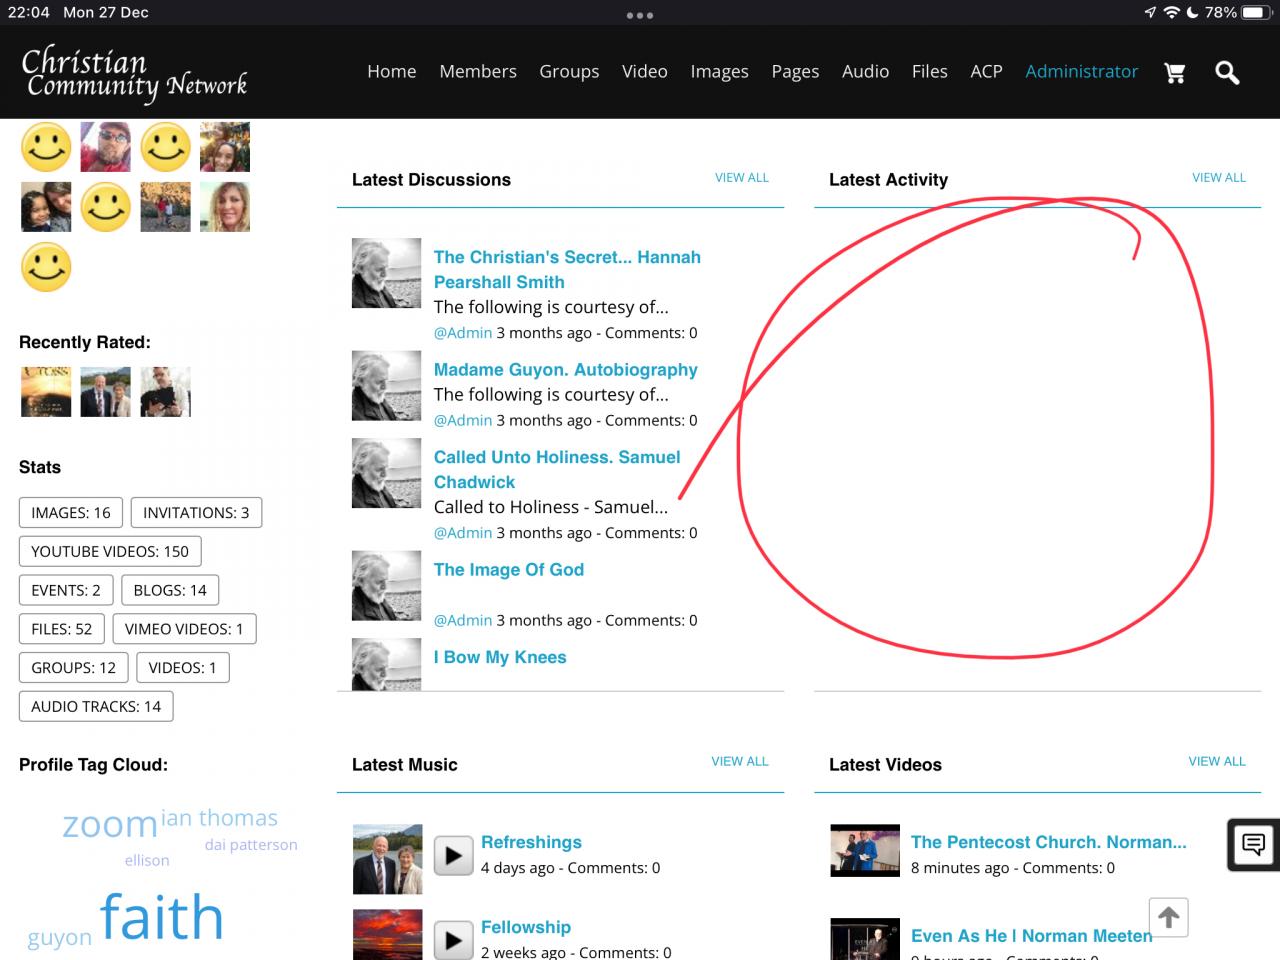Tap the iPad multitasking three-dots control
This screenshot has width=1280, height=960.
(x=640, y=15)
